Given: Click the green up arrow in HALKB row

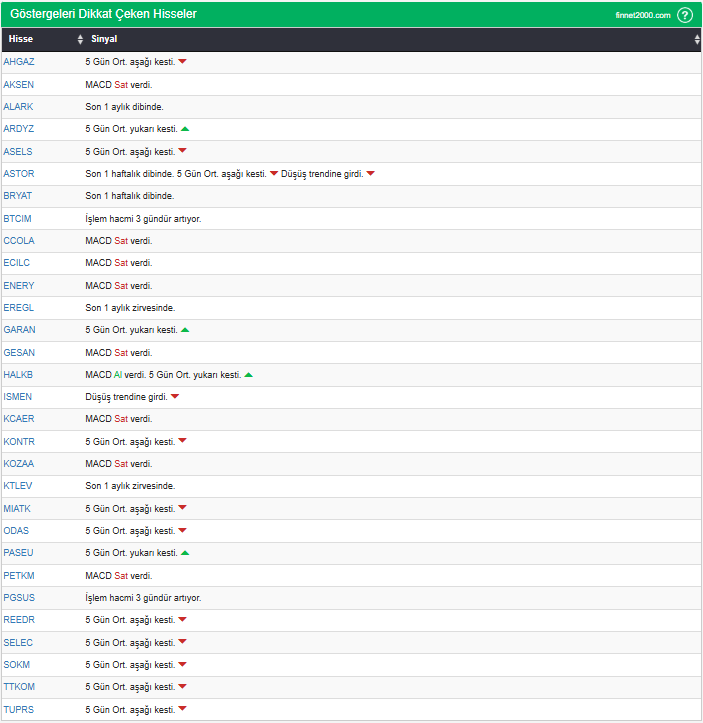Looking at the screenshot, I should pyautogui.click(x=249, y=375).
